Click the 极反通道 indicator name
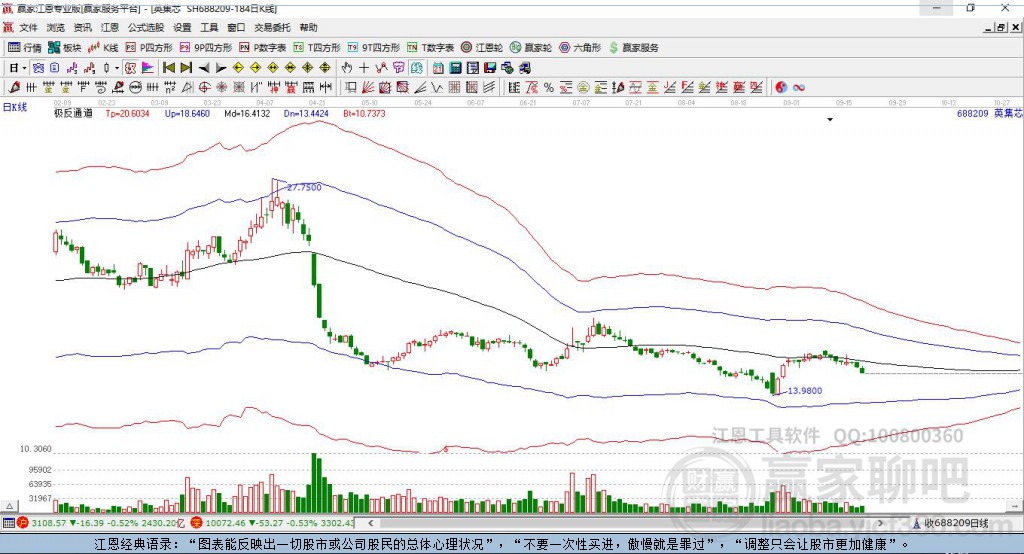1024x554 pixels. [x=73, y=113]
